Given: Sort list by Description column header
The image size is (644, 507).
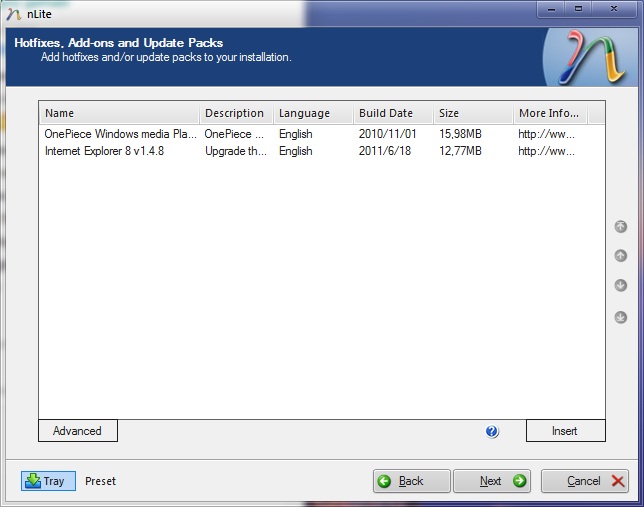Looking at the screenshot, I should click(236, 113).
